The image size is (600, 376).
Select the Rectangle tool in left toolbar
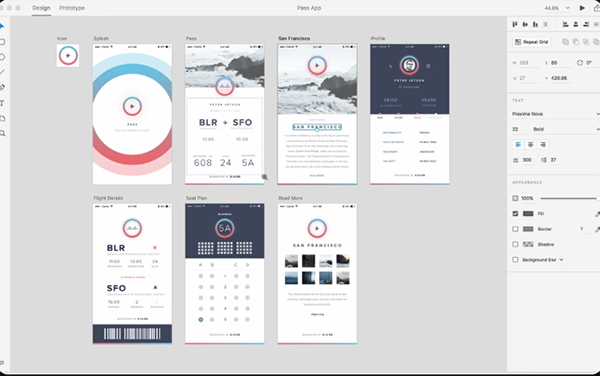[x=2, y=42]
